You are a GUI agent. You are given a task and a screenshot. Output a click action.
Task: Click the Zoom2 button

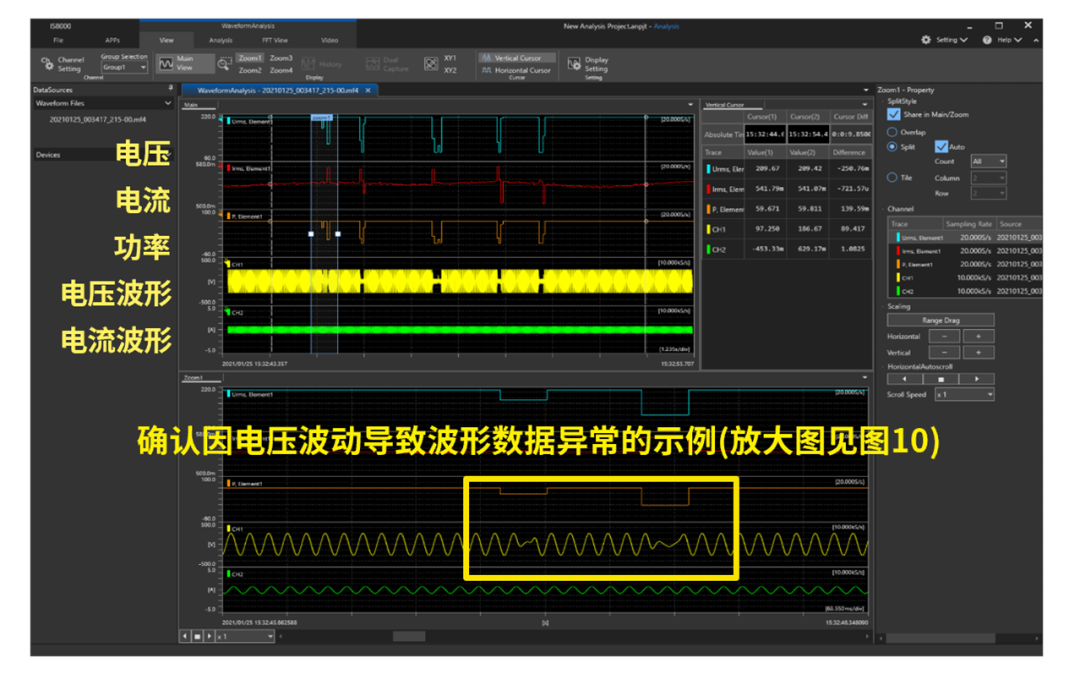[249, 70]
